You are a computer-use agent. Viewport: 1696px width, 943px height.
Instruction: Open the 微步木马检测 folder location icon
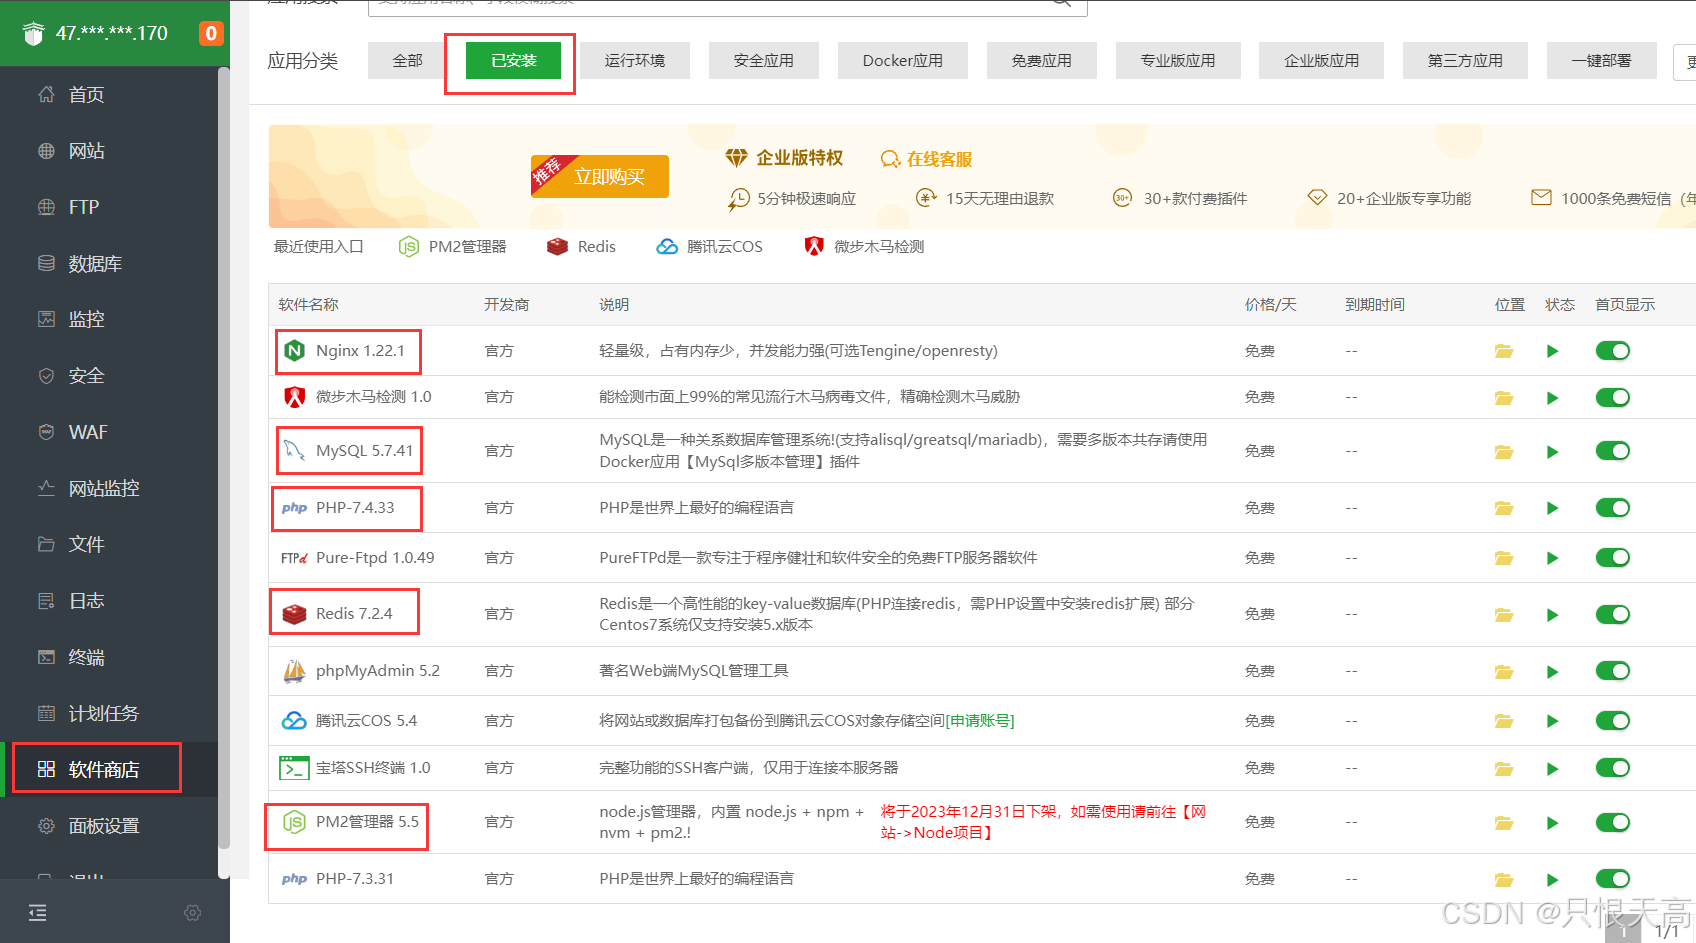1504,398
